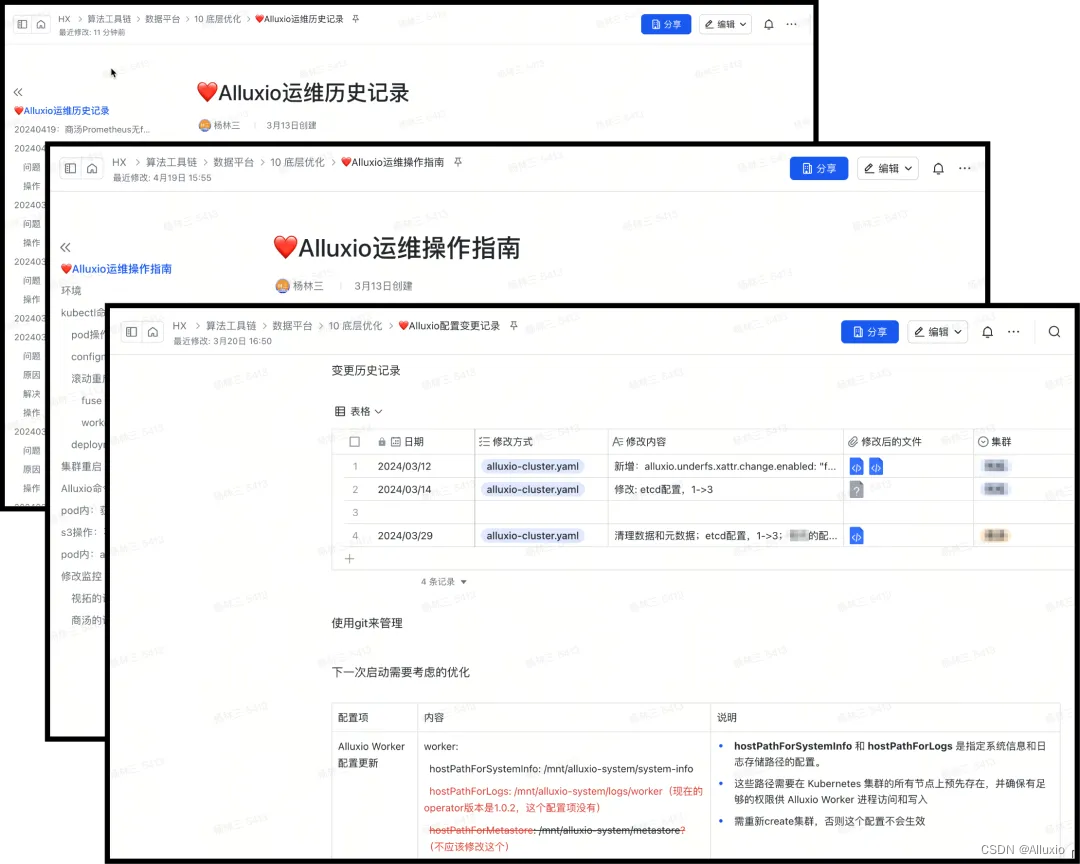Click the home icon in the 历史记录 window

point(41,24)
